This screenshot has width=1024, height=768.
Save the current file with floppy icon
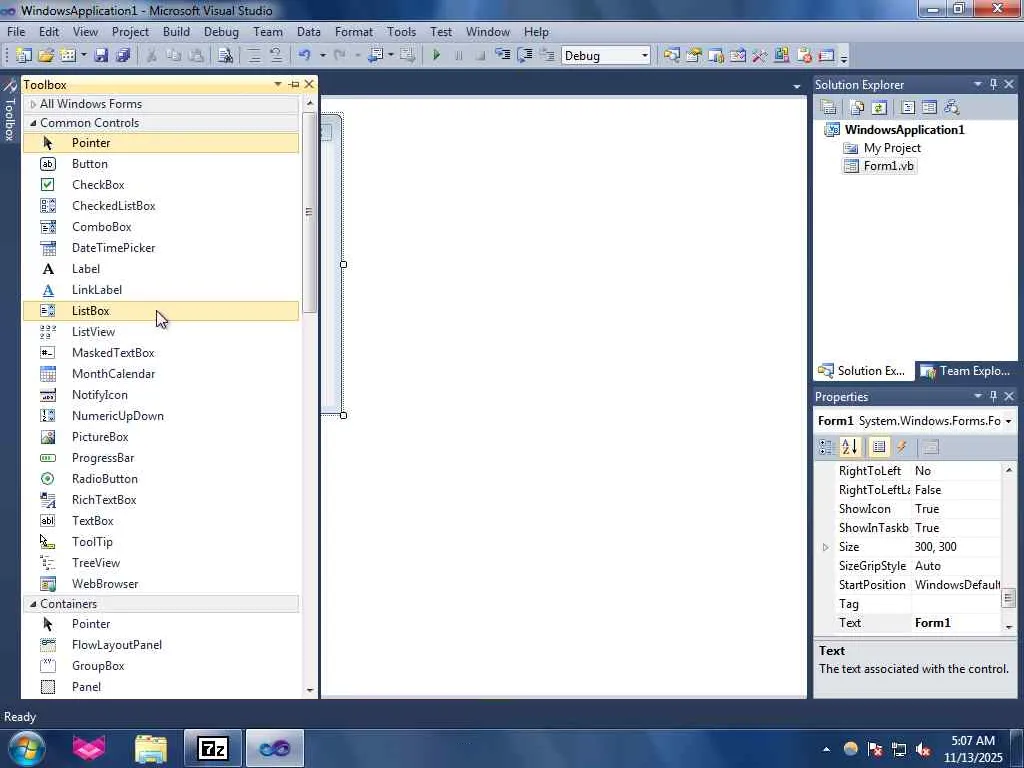tap(101, 56)
